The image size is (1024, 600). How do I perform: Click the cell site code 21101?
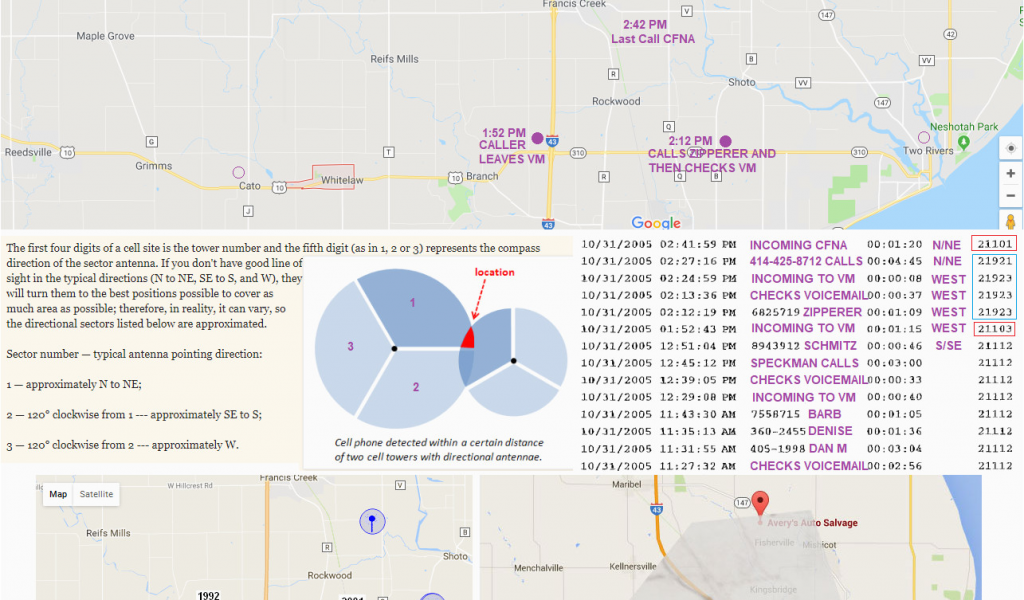[x=995, y=244]
